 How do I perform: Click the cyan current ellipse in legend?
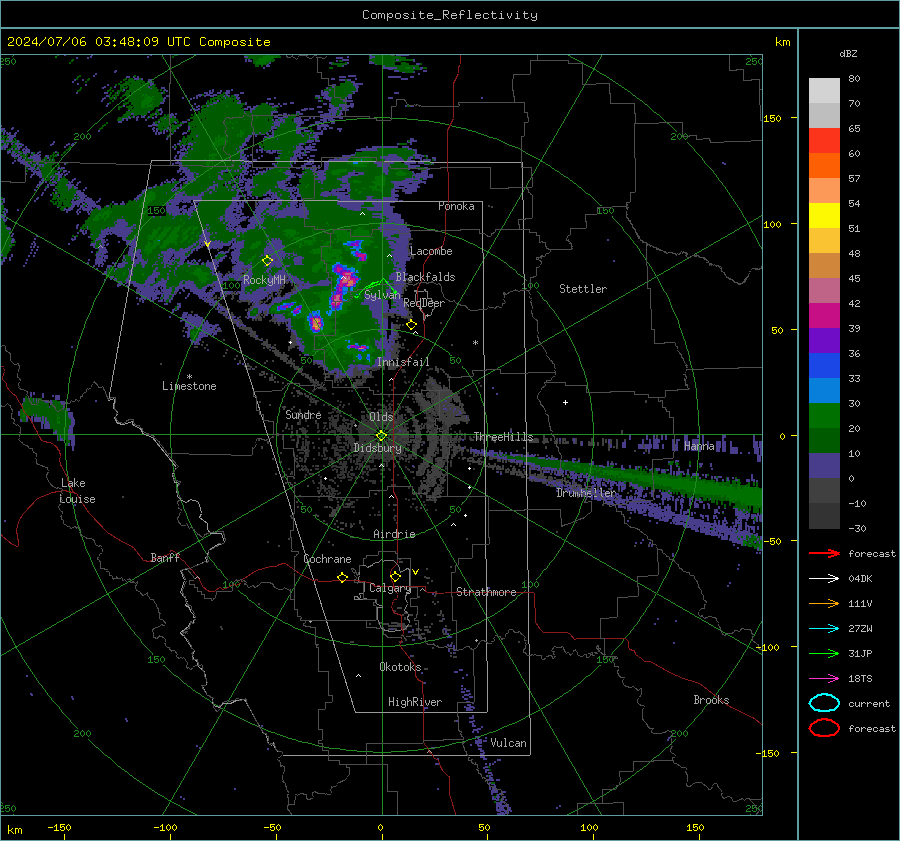tap(824, 703)
